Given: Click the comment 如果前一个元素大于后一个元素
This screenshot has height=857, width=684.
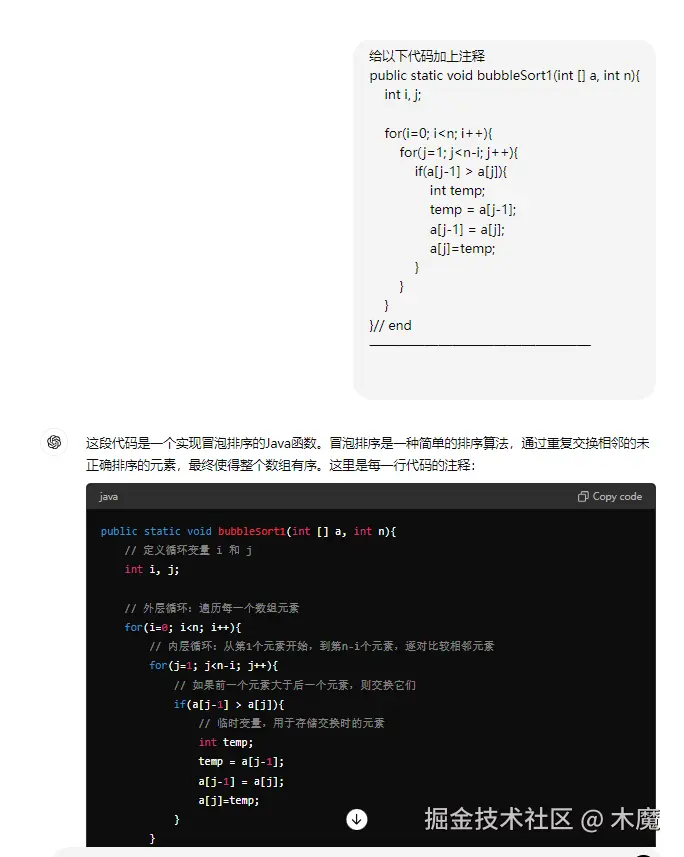Looking at the screenshot, I should coord(295,685).
